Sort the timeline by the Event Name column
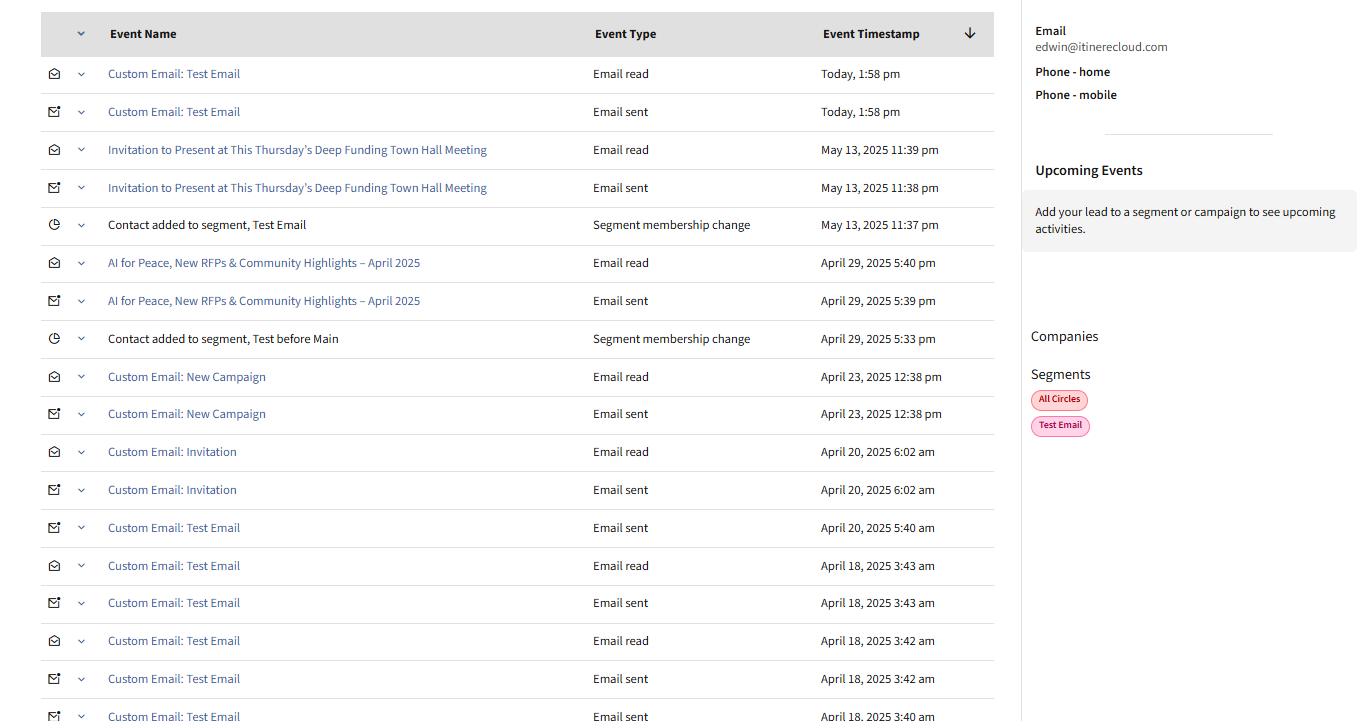The width and height of the screenshot is (1367, 721). [x=143, y=34]
